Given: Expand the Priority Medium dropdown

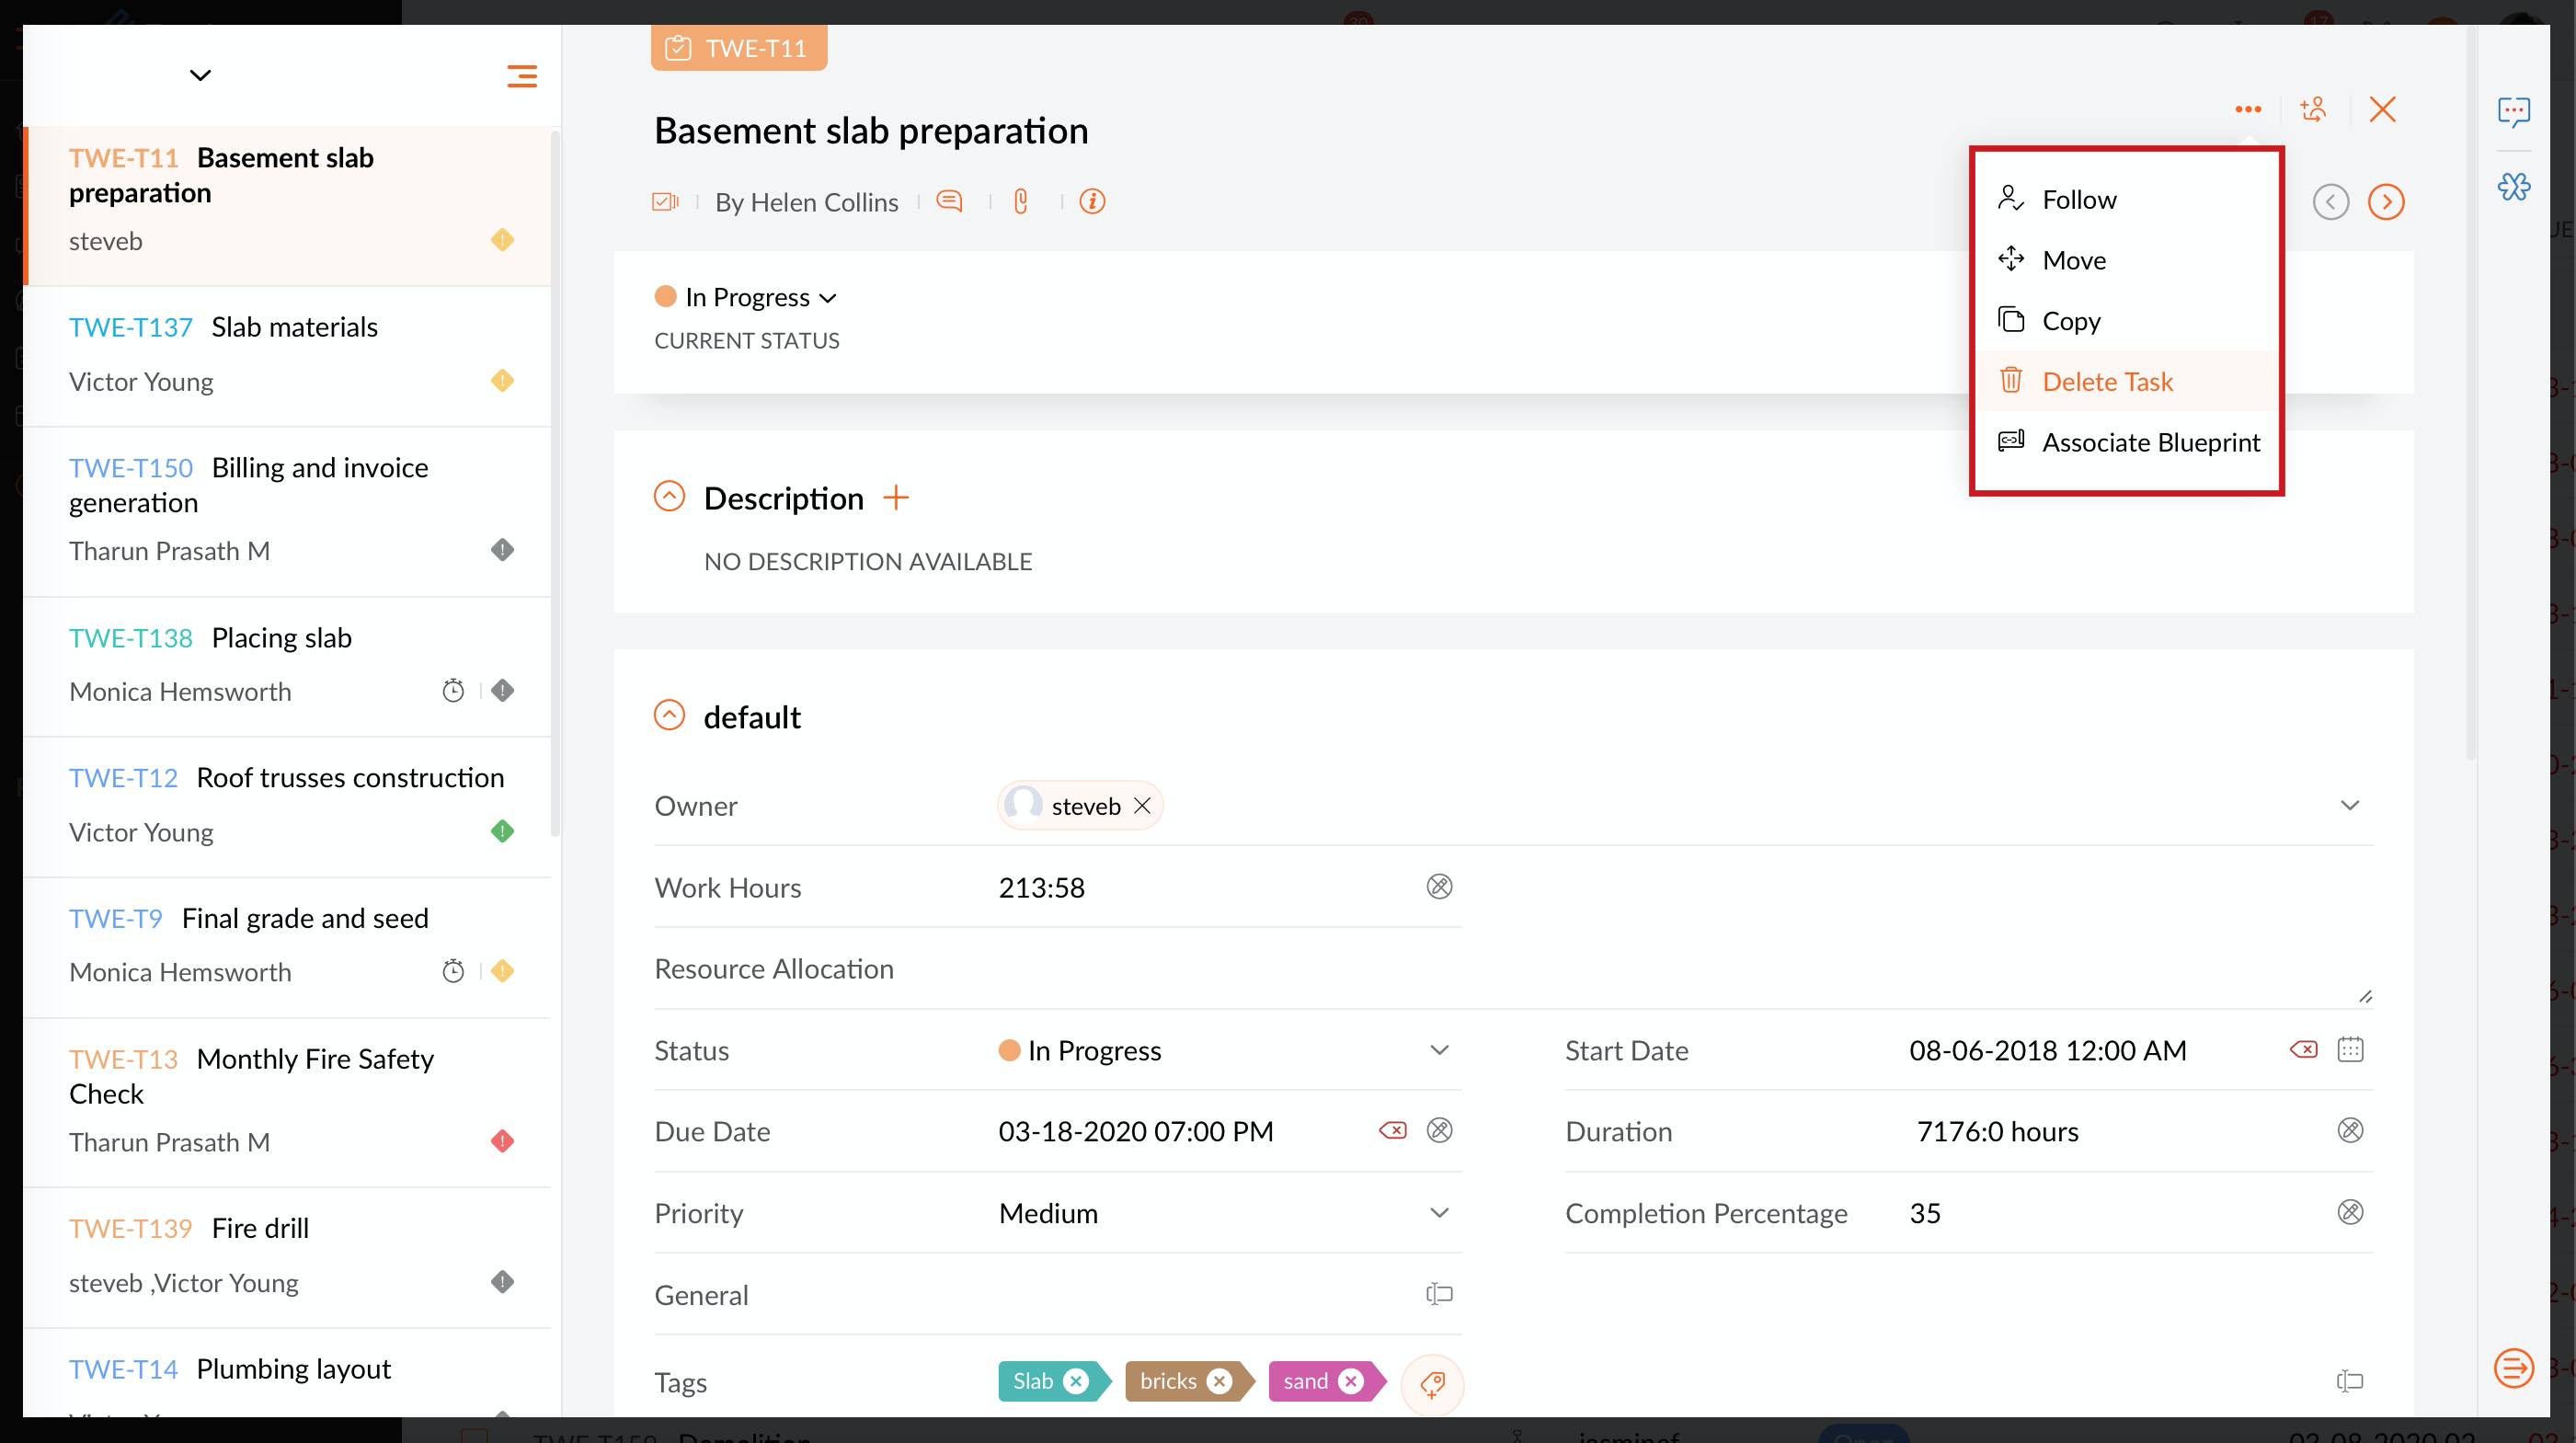Looking at the screenshot, I should coord(1438,1213).
